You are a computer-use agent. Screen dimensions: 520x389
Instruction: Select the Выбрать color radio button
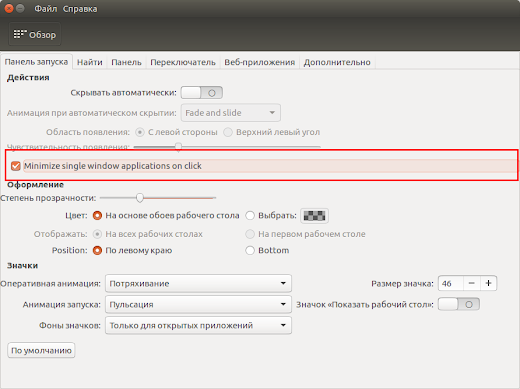click(x=250, y=216)
